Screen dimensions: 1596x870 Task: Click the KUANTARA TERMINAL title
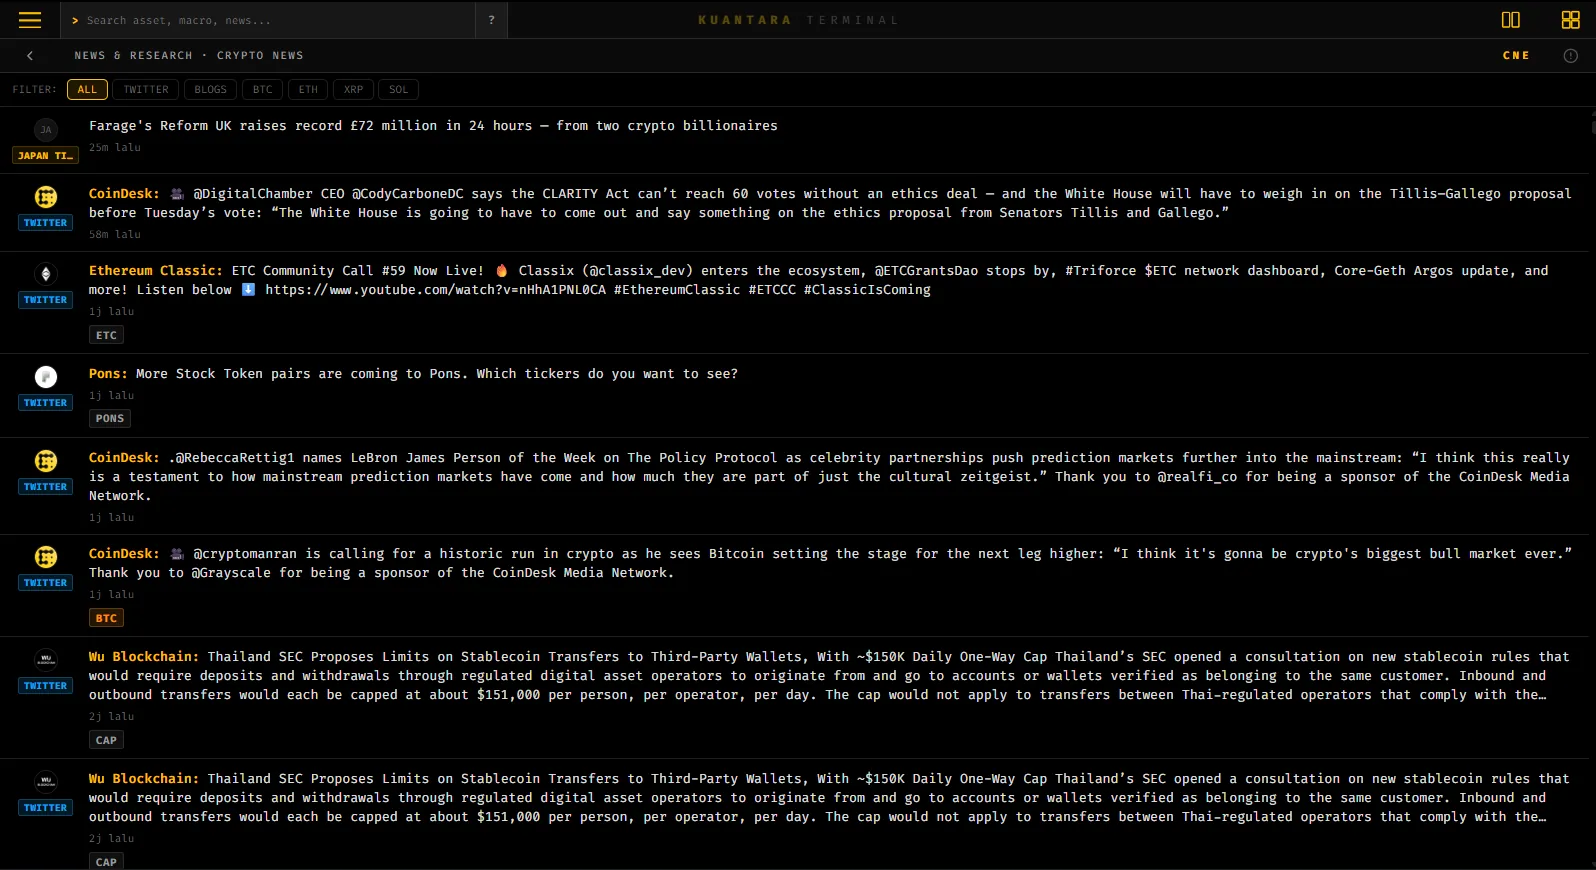click(x=798, y=20)
